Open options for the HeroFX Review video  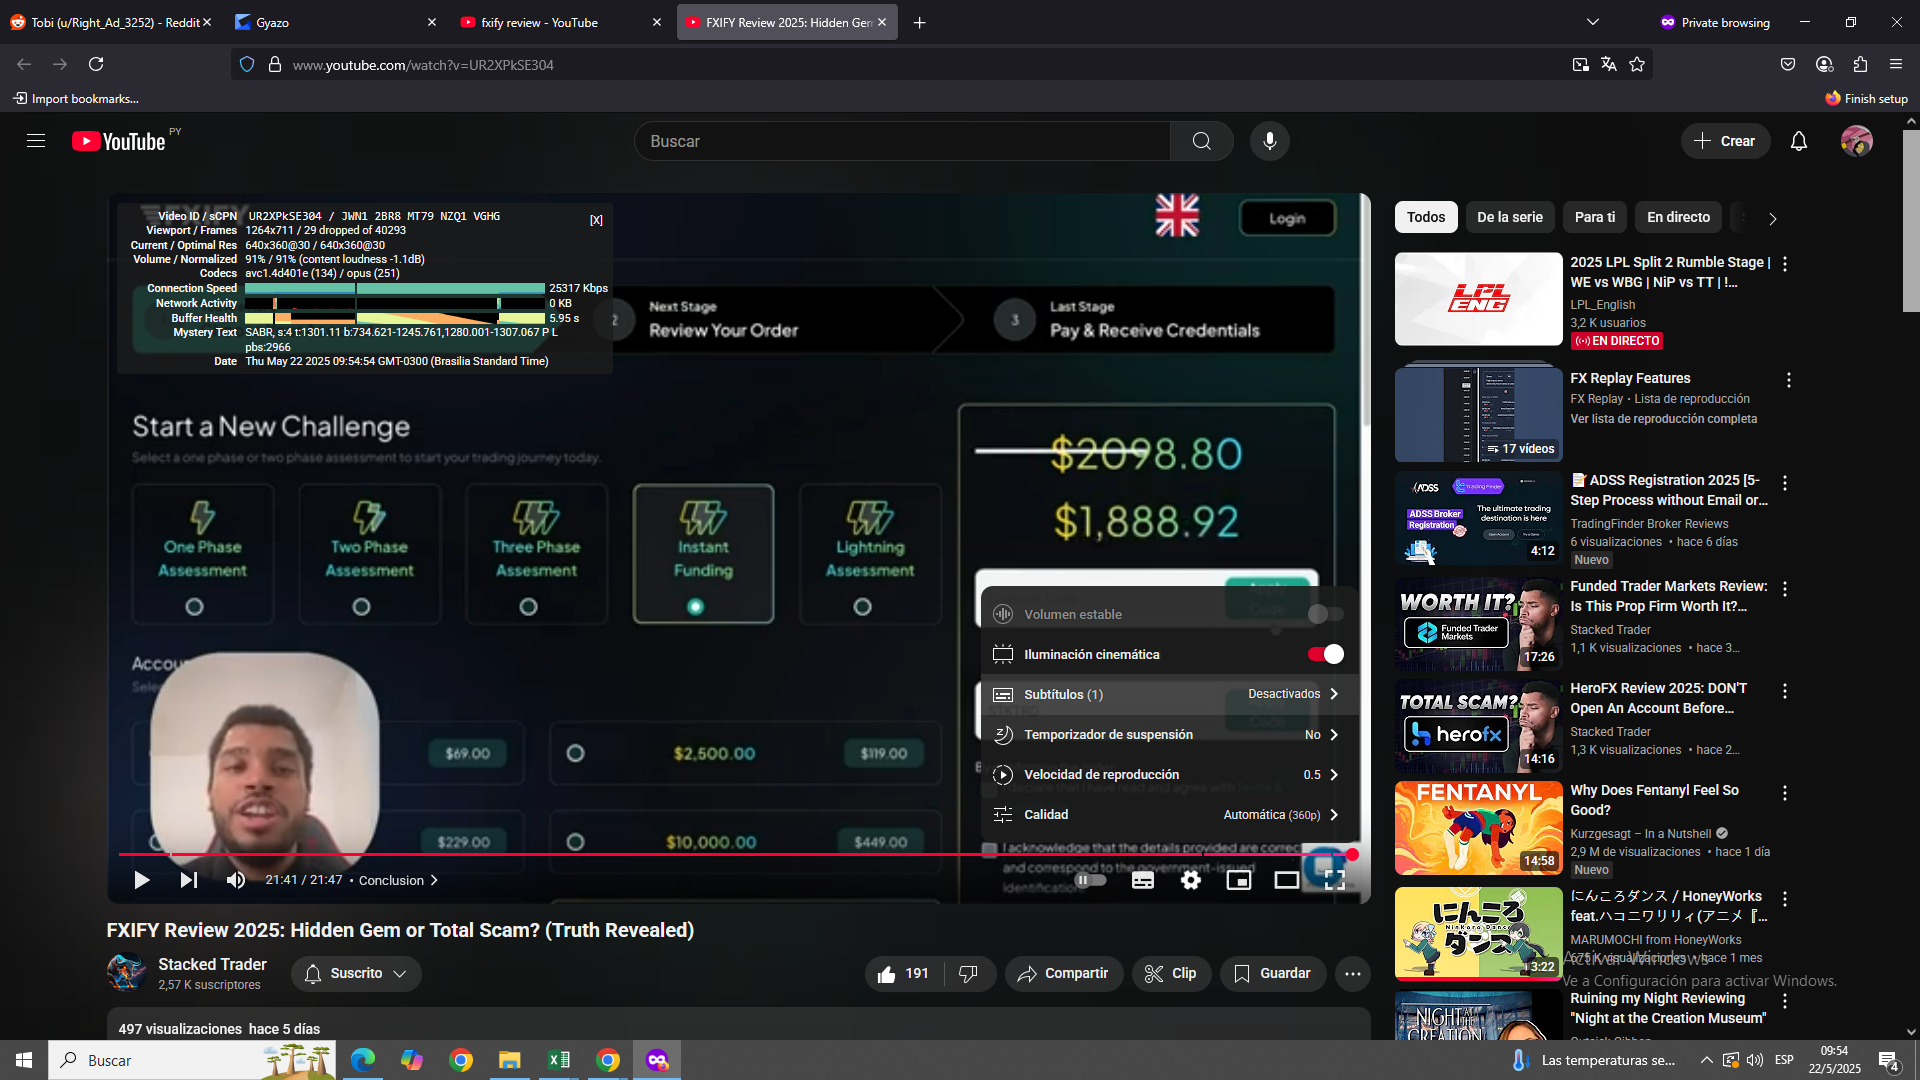pyautogui.click(x=1785, y=691)
